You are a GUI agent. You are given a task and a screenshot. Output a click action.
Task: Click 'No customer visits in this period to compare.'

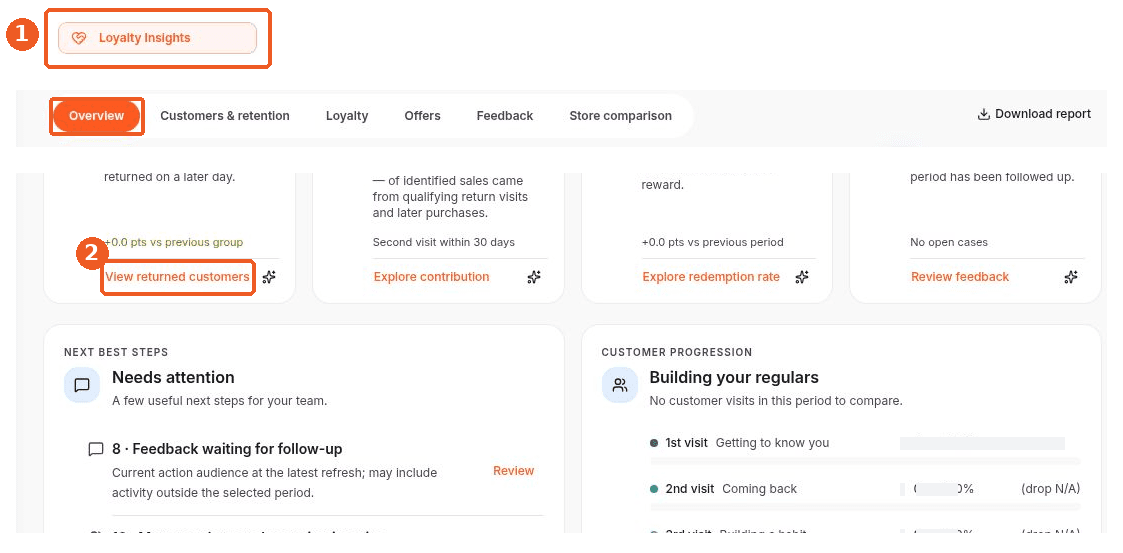click(x=776, y=401)
